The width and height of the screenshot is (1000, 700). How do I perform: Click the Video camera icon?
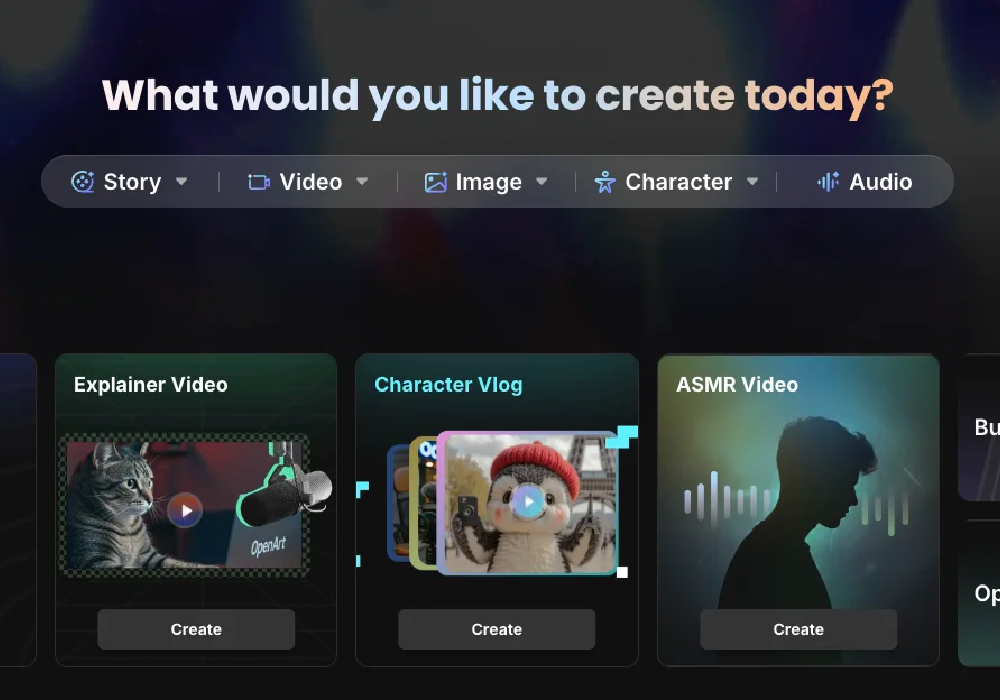pyautogui.click(x=258, y=182)
